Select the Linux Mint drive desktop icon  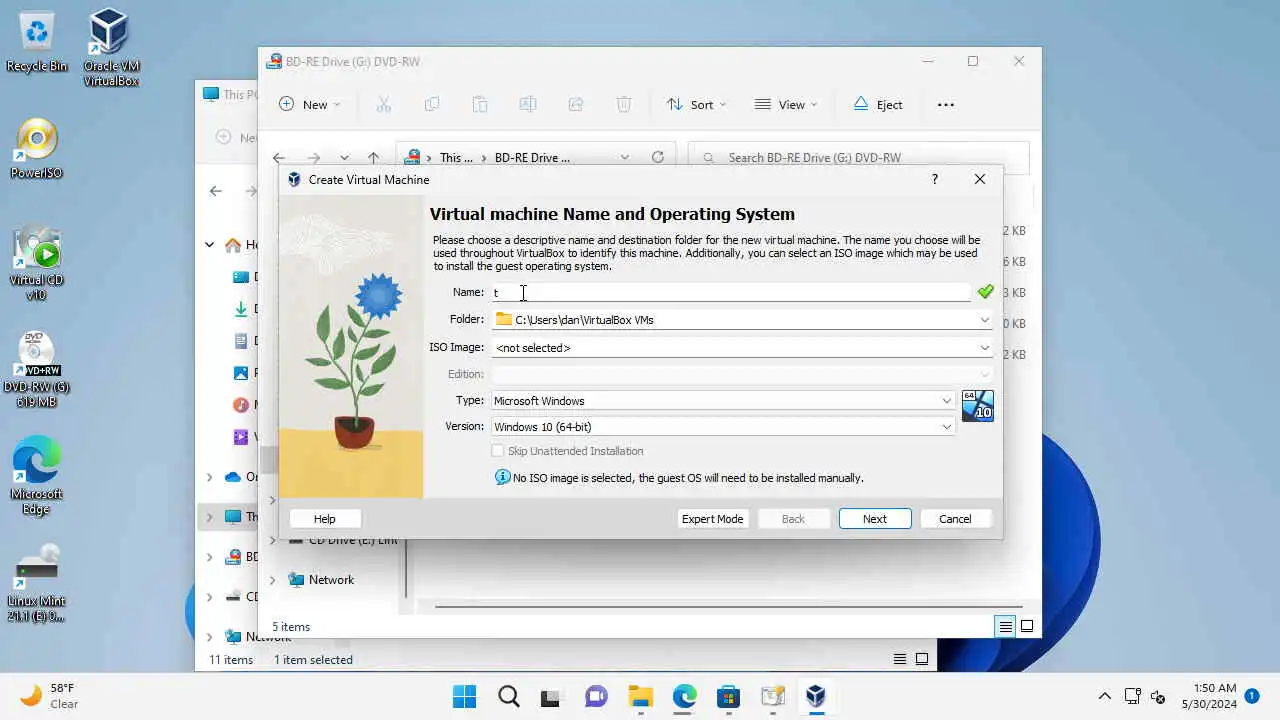coord(37,584)
